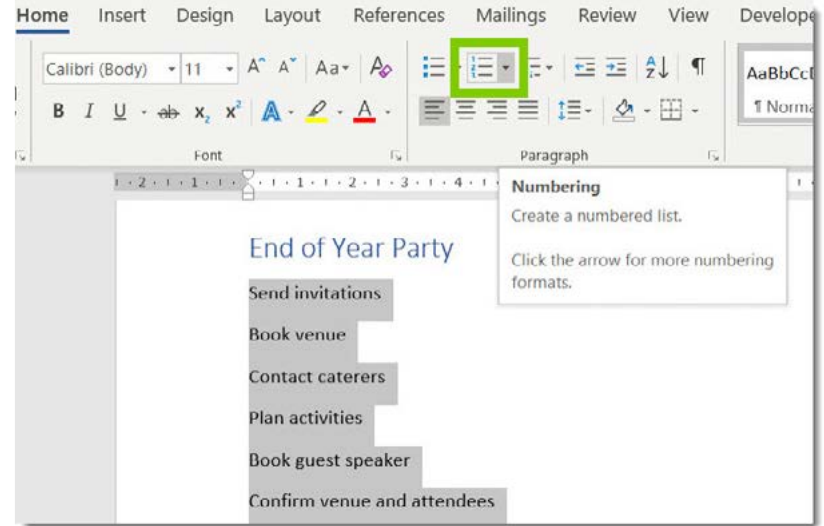824x526 pixels.
Task: Click the 'Contact caterers' line
Action: click(x=317, y=376)
